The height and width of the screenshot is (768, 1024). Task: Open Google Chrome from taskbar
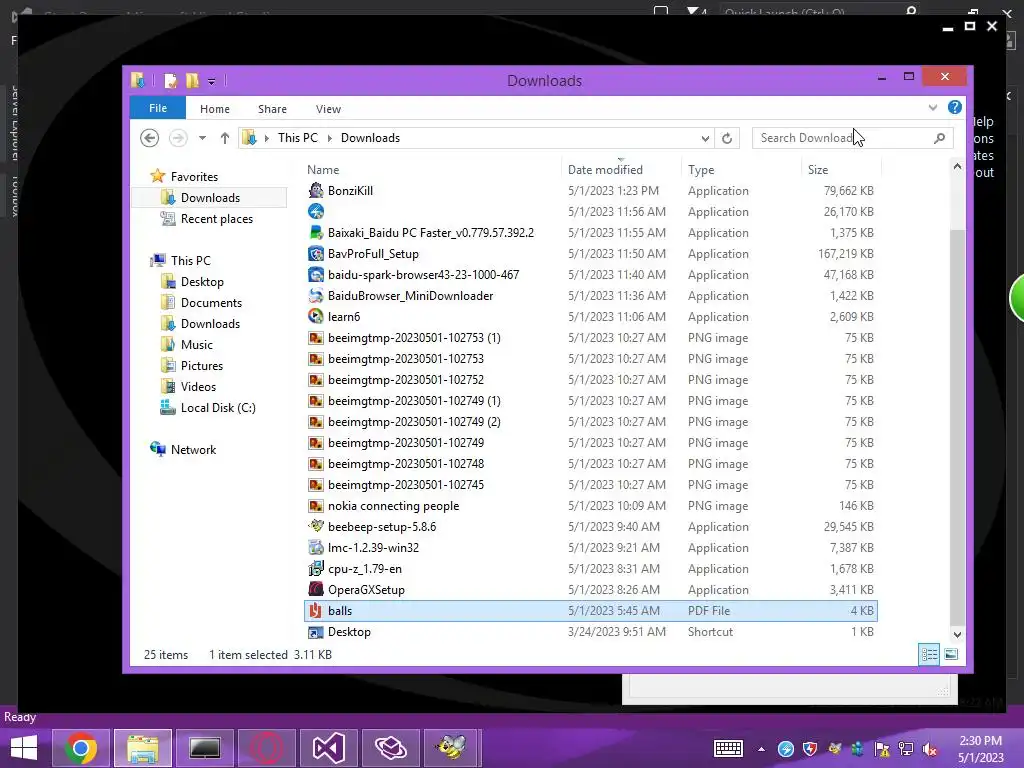[81, 748]
